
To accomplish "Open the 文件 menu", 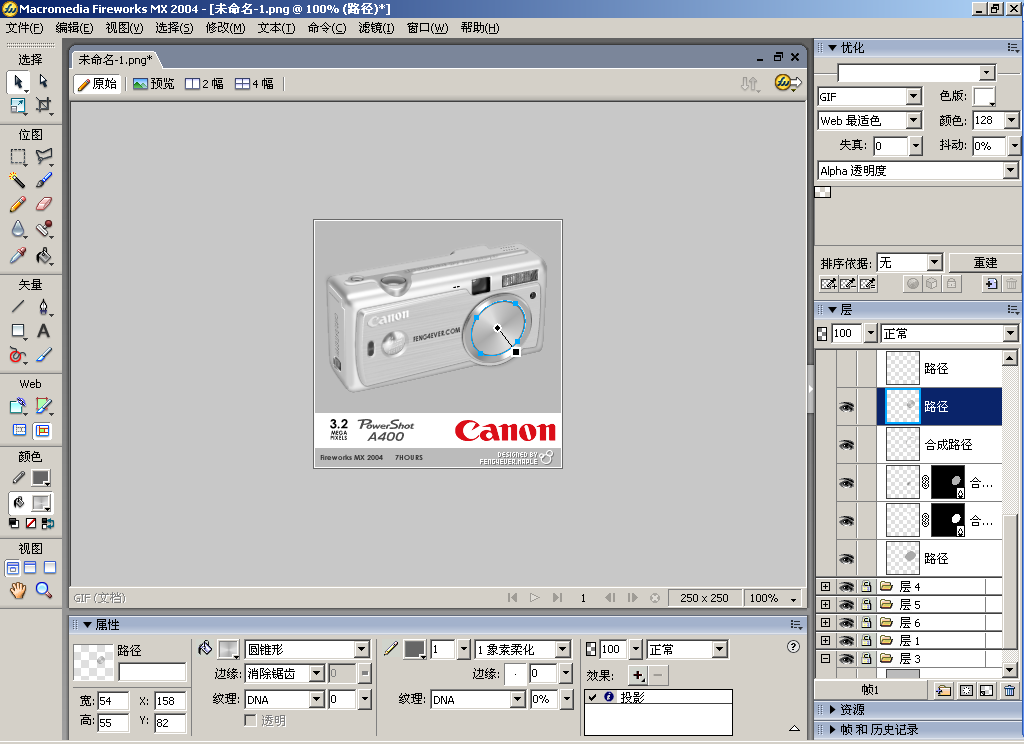I will (24, 27).
